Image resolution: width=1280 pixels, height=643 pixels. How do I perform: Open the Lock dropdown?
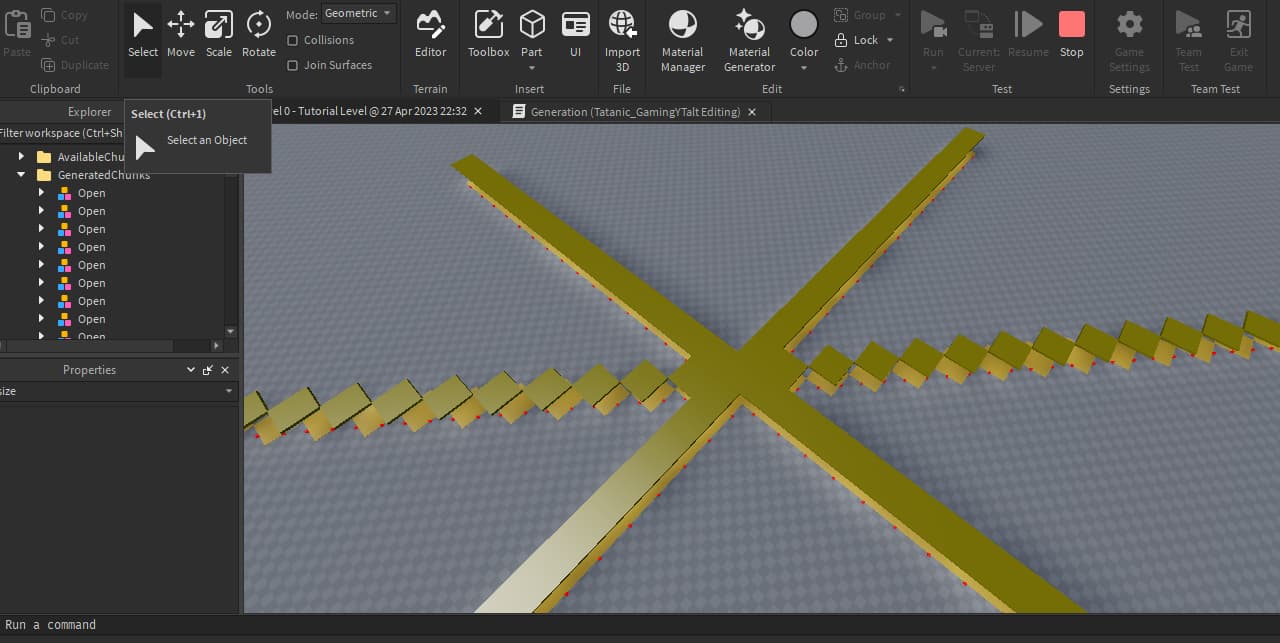[866, 40]
